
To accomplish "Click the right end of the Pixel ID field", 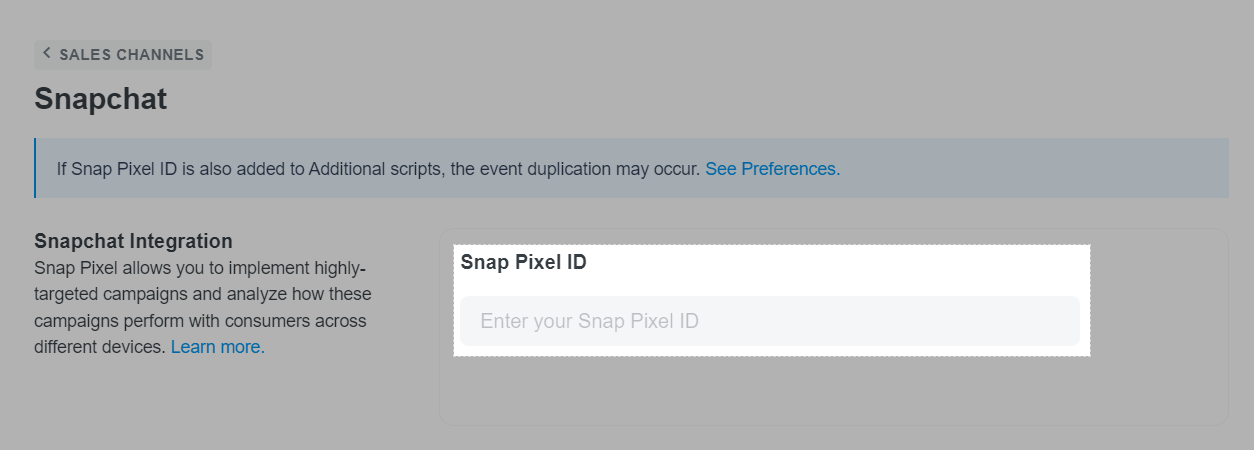I will pyautogui.click(x=1050, y=321).
